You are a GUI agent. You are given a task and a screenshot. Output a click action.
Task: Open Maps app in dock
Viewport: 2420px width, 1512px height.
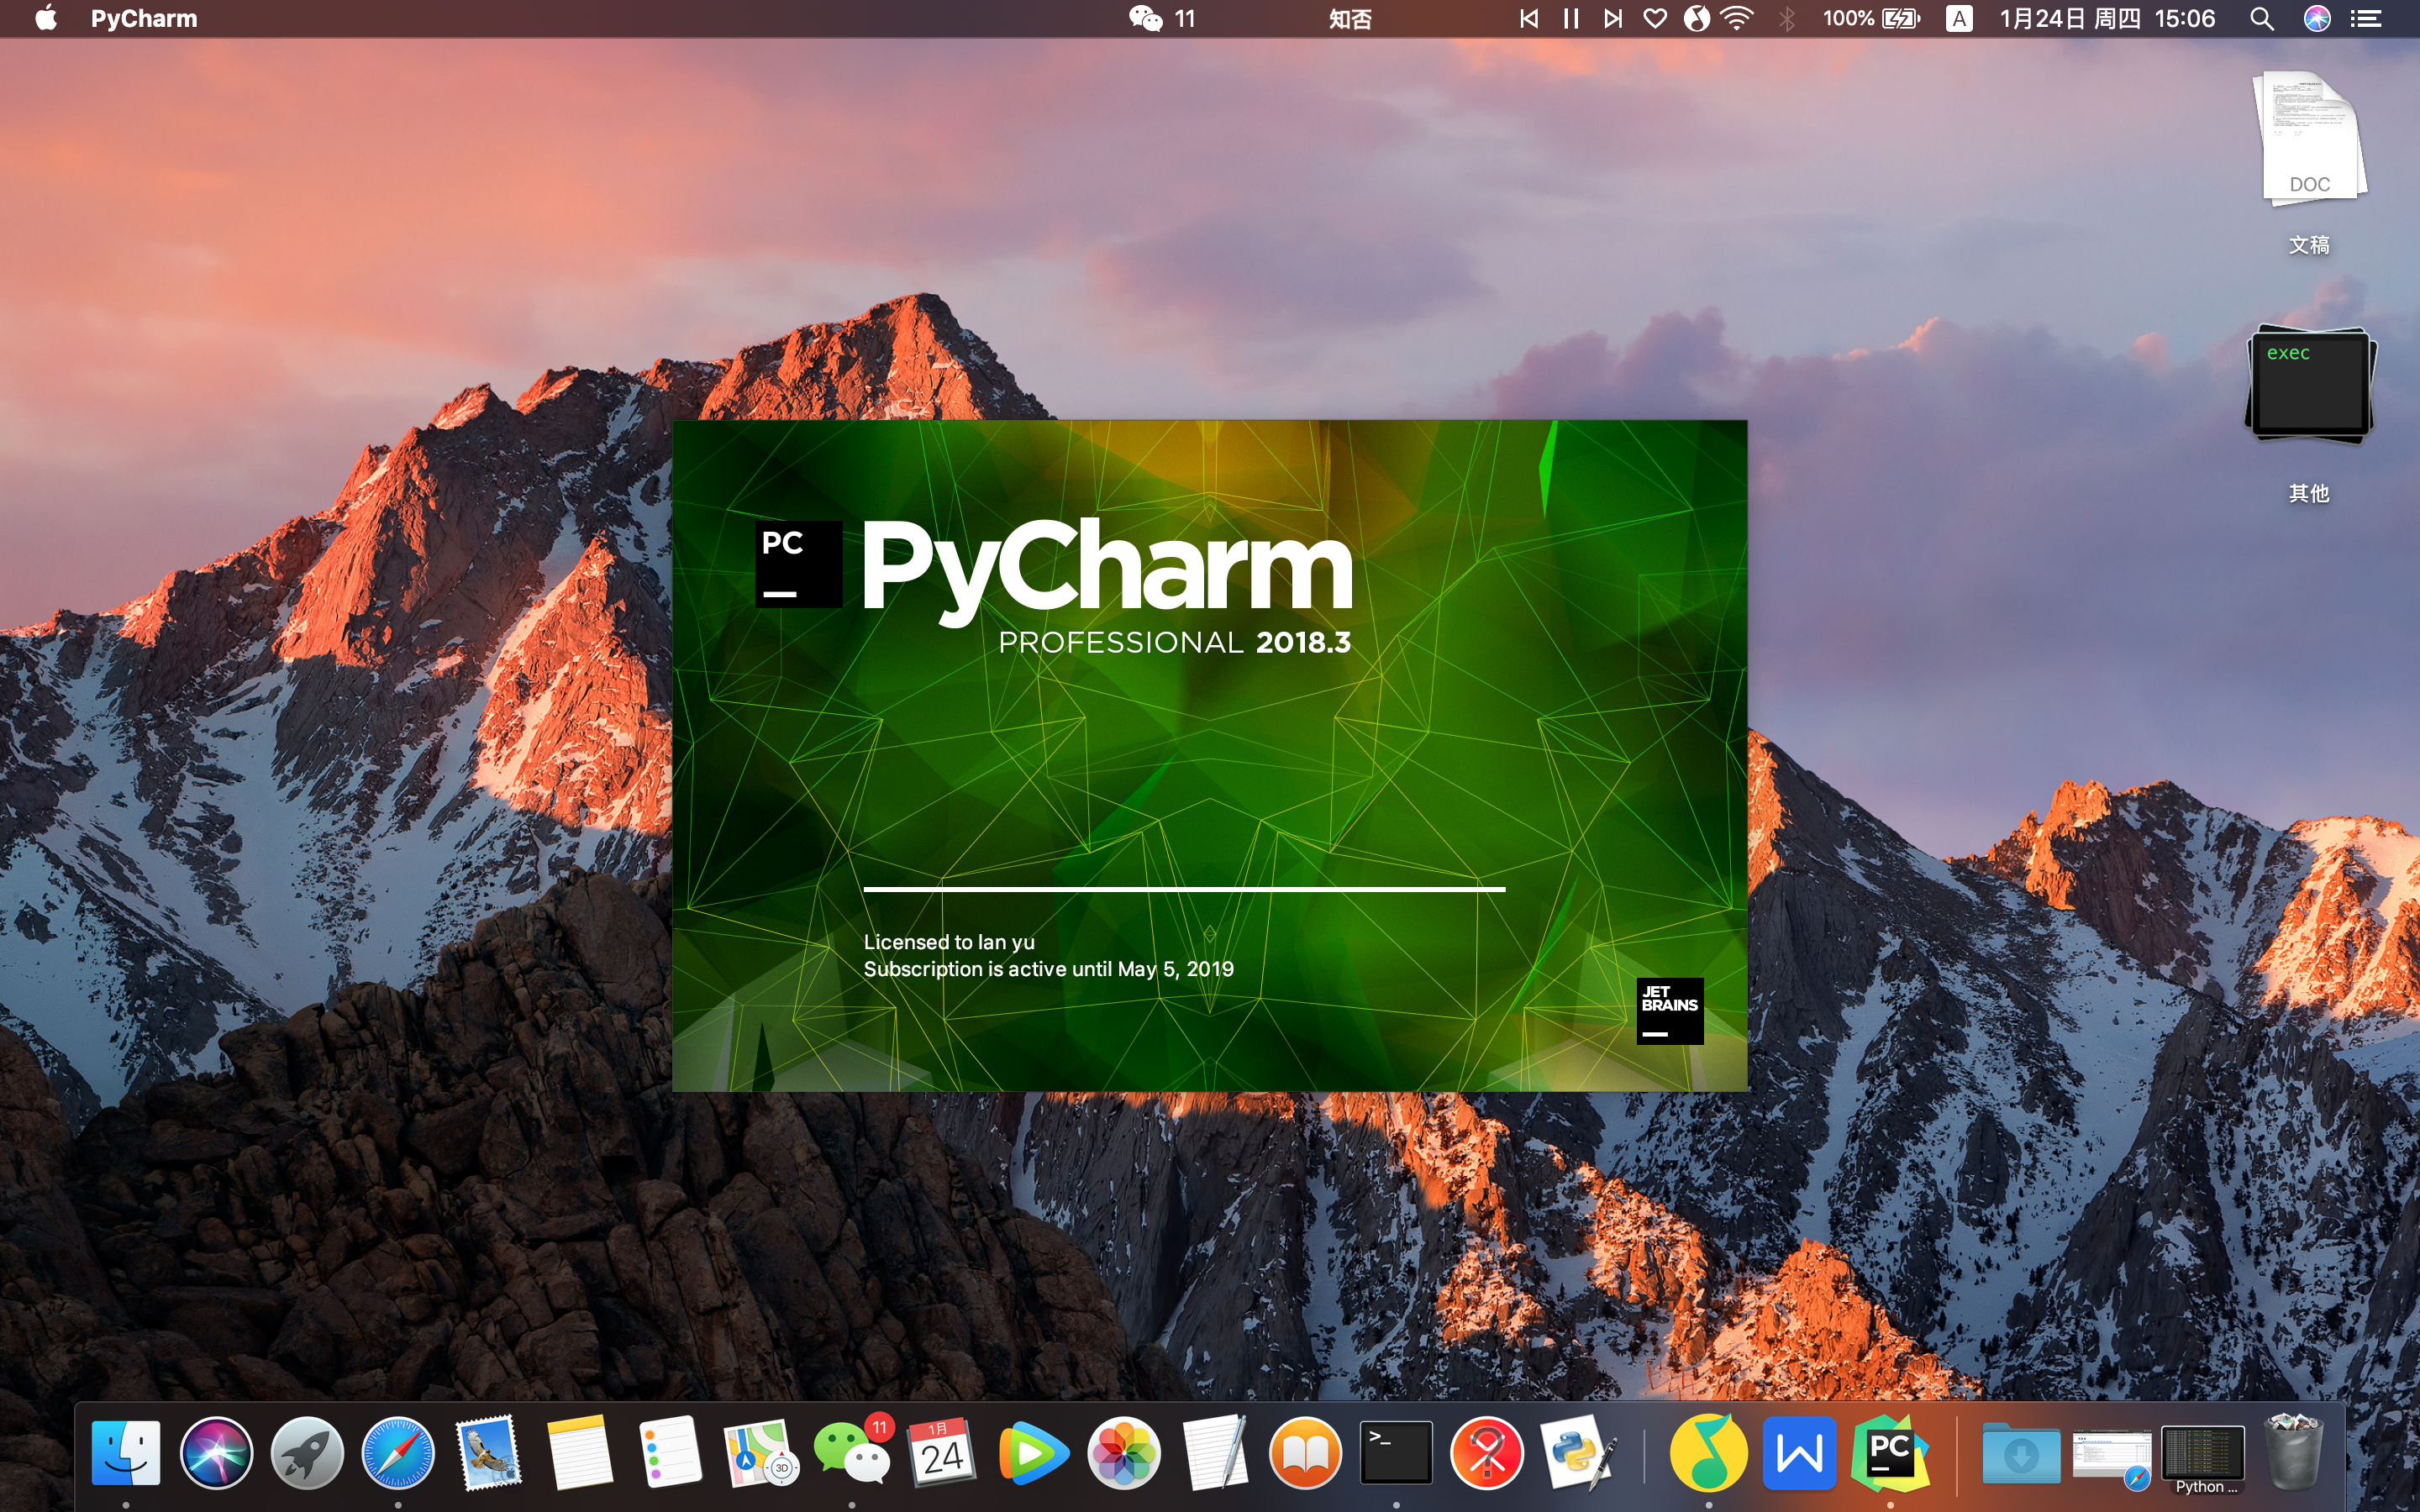coord(761,1453)
